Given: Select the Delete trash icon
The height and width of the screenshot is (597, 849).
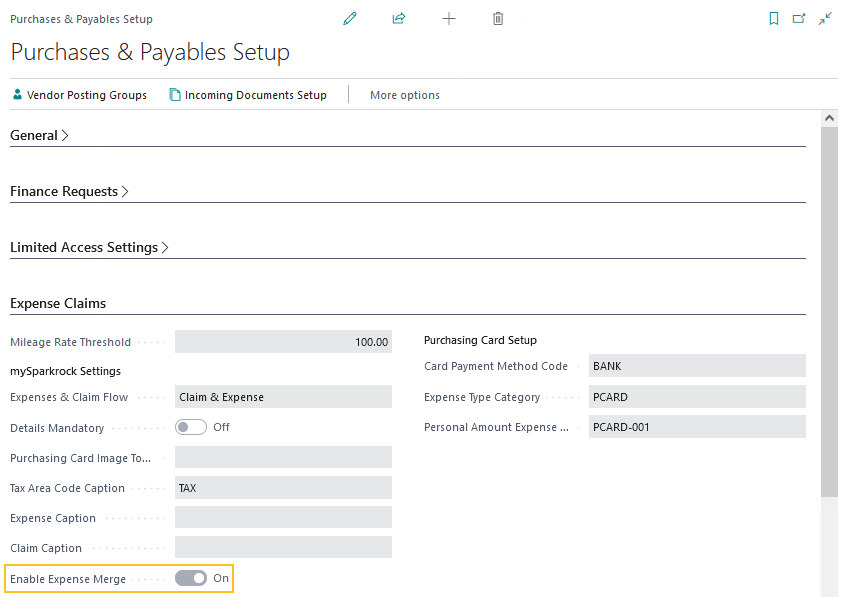Looking at the screenshot, I should tap(497, 18).
